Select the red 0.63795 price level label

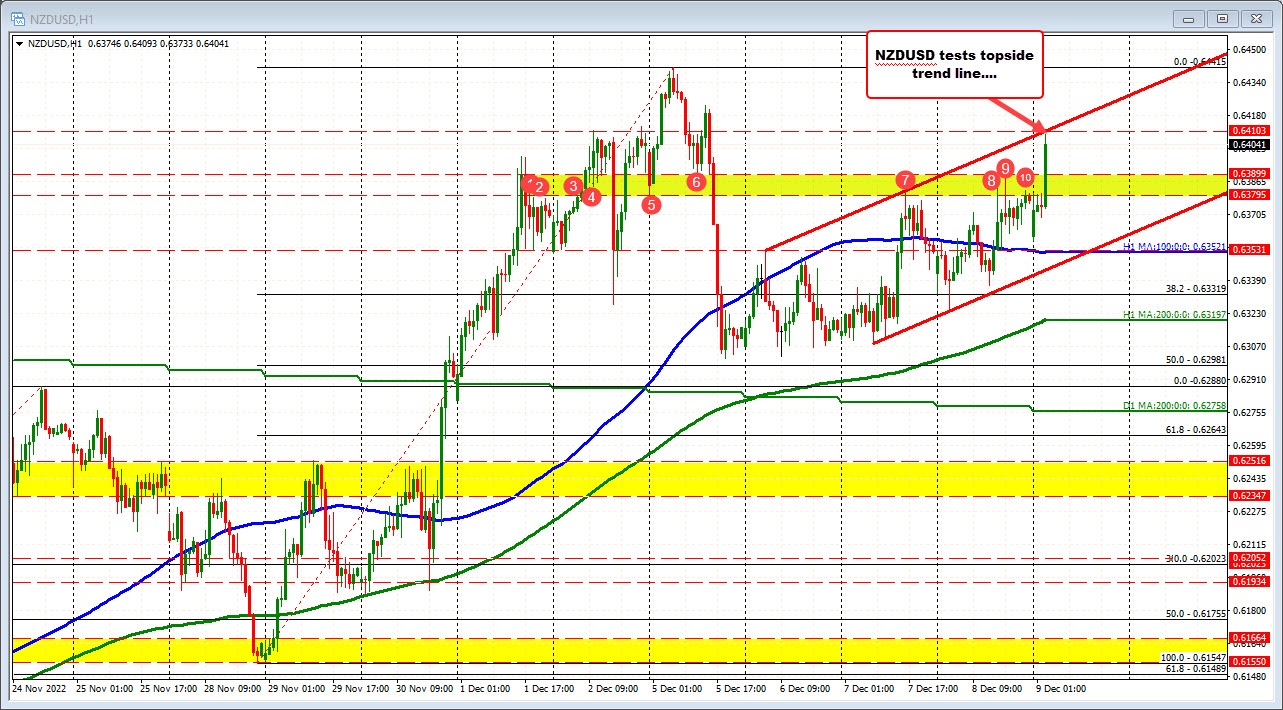(x=1249, y=195)
